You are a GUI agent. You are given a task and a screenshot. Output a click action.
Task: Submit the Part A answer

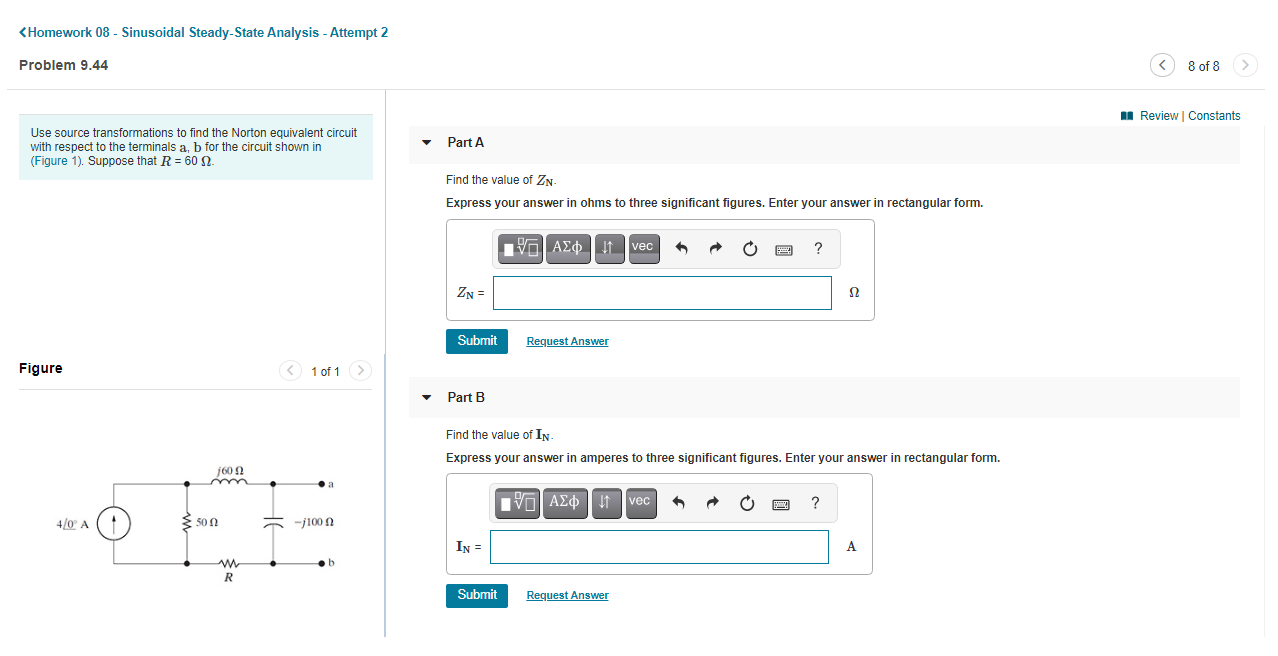477,341
